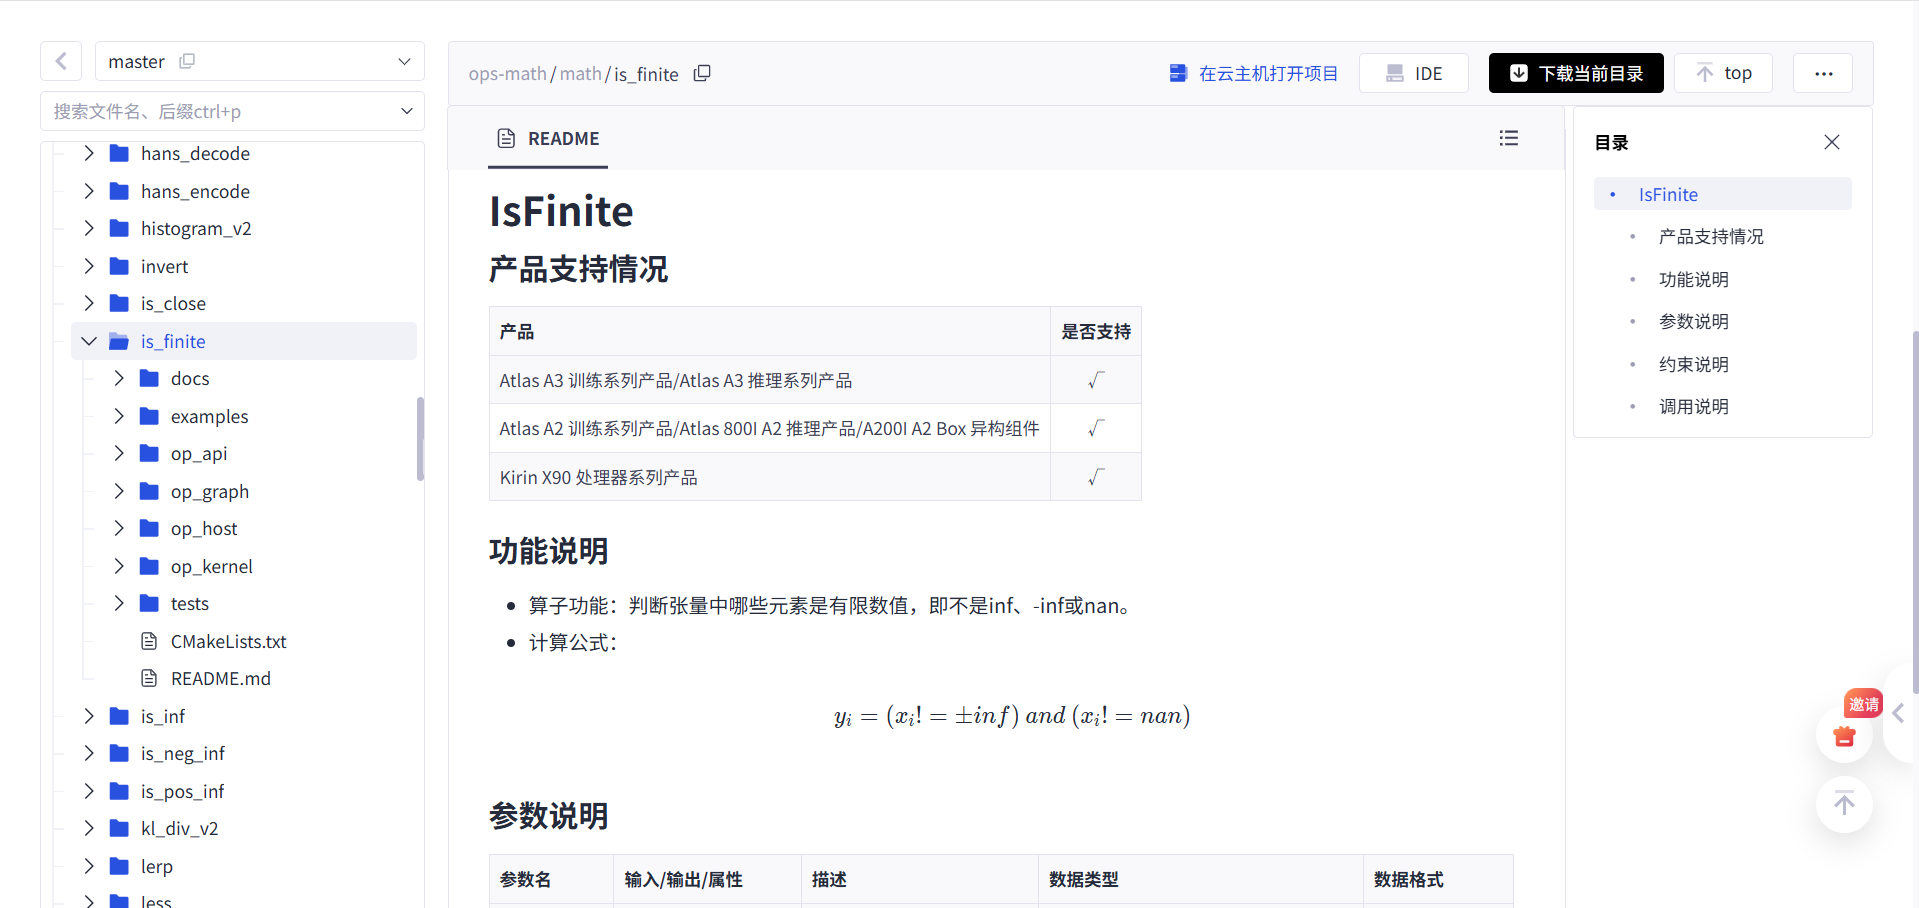
Task: Collapse the is_finite folder
Action: pyautogui.click(x=89, y=341)
